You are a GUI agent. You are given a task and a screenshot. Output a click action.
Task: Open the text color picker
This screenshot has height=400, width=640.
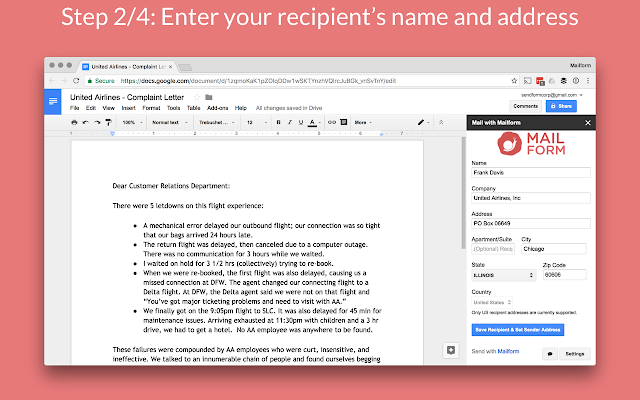pyautogui.click(x=312, y=122)
